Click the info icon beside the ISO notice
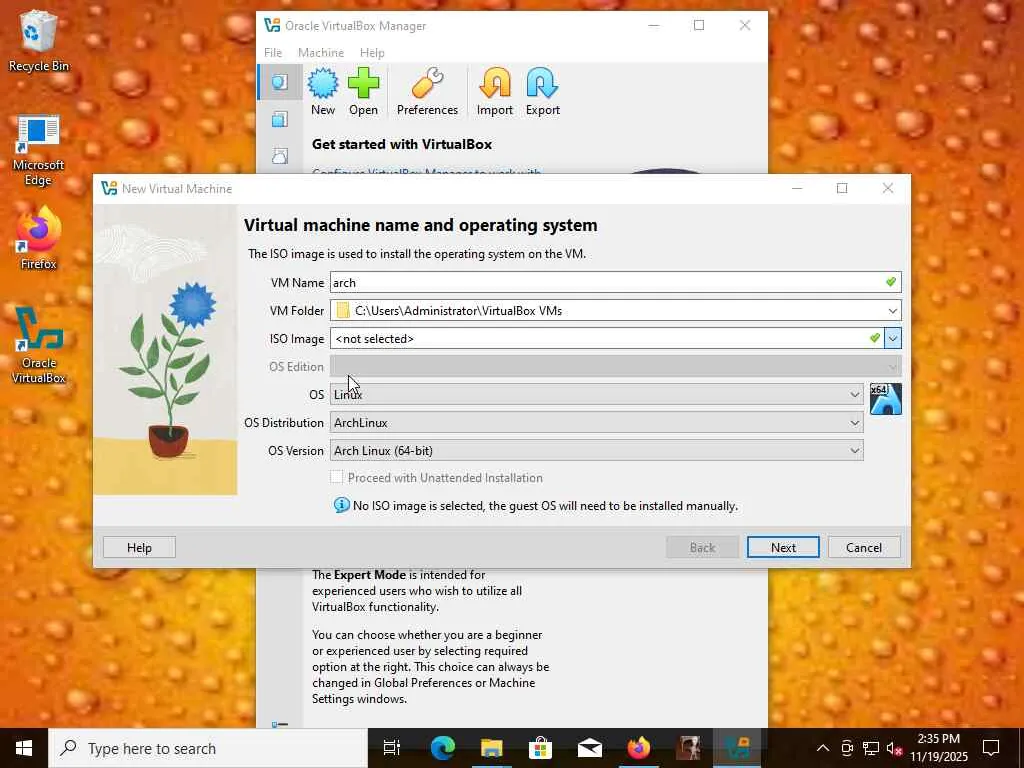The width and height of the screenshot is (1024, 768). 342,505
